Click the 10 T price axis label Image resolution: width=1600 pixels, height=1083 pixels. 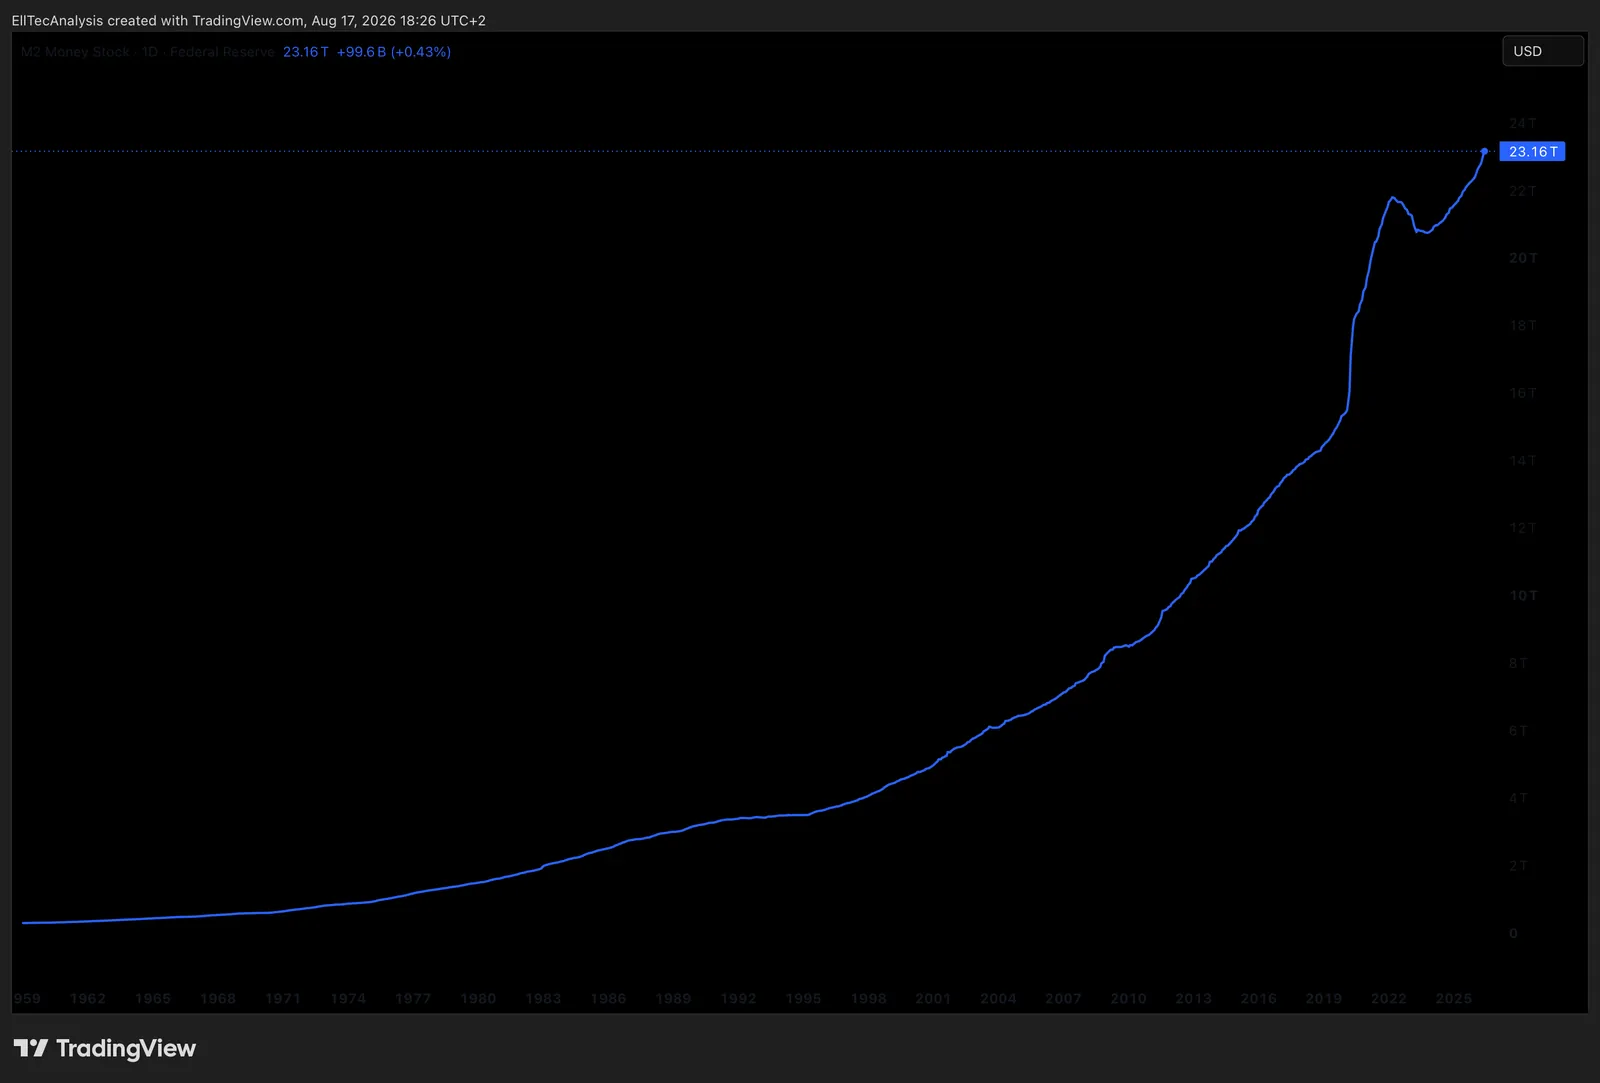pos(1523,595)
